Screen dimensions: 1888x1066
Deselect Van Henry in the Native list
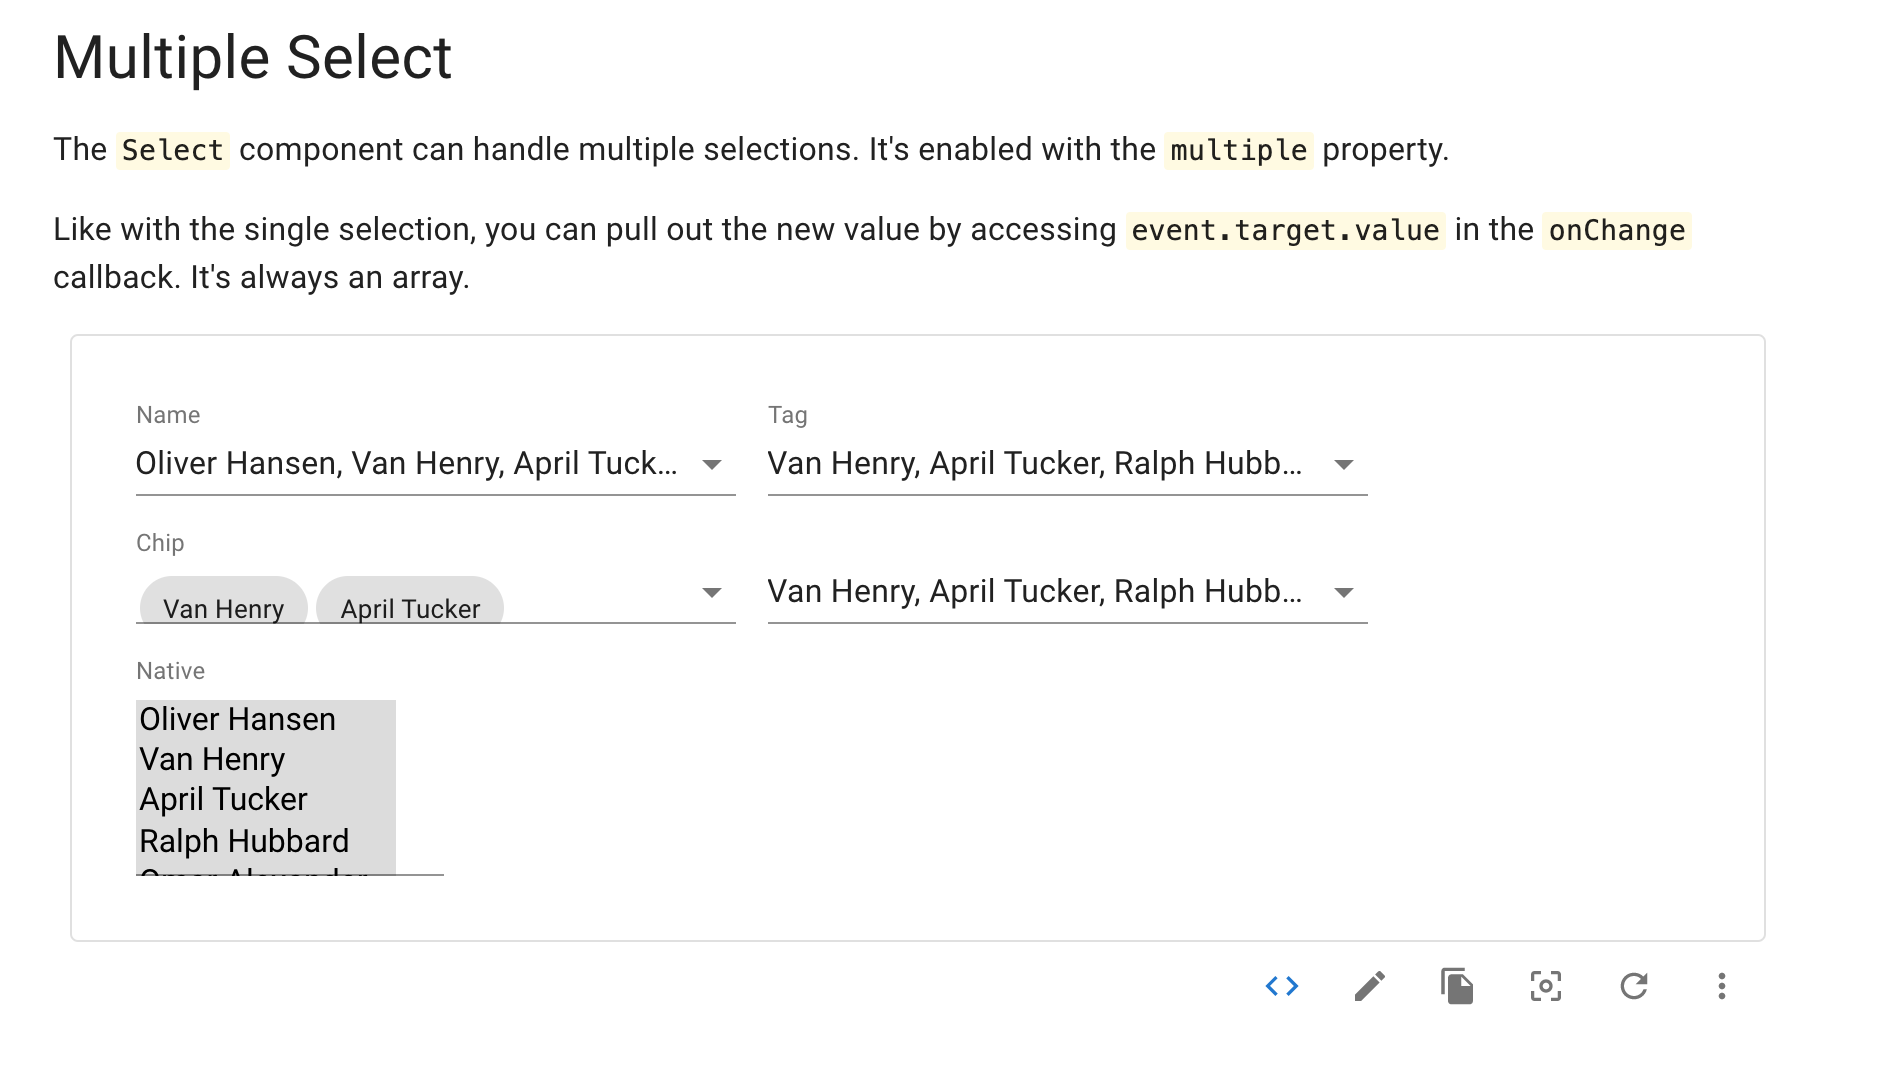(212, 759)
